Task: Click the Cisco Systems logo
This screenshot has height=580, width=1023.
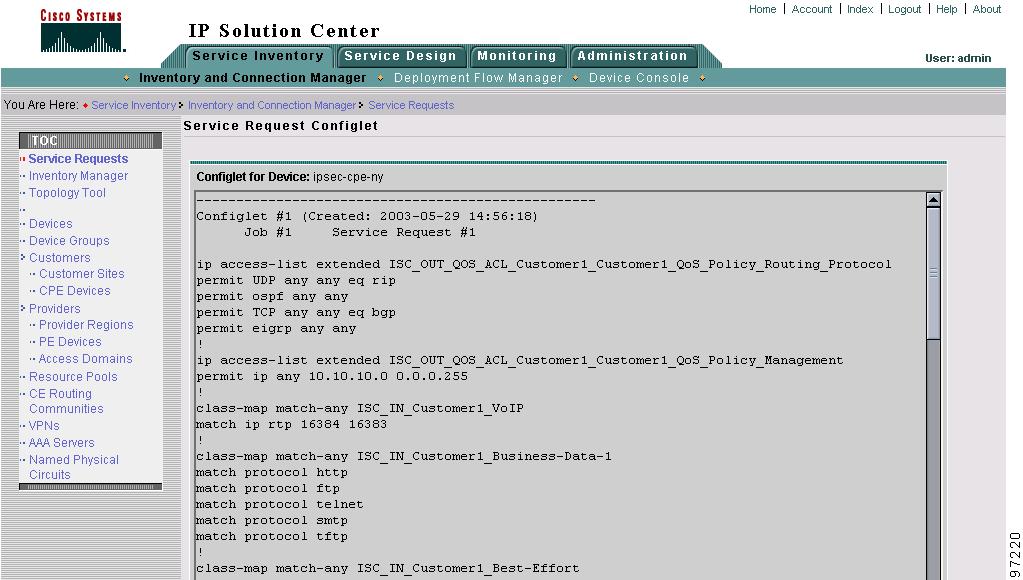Action: 82,30
